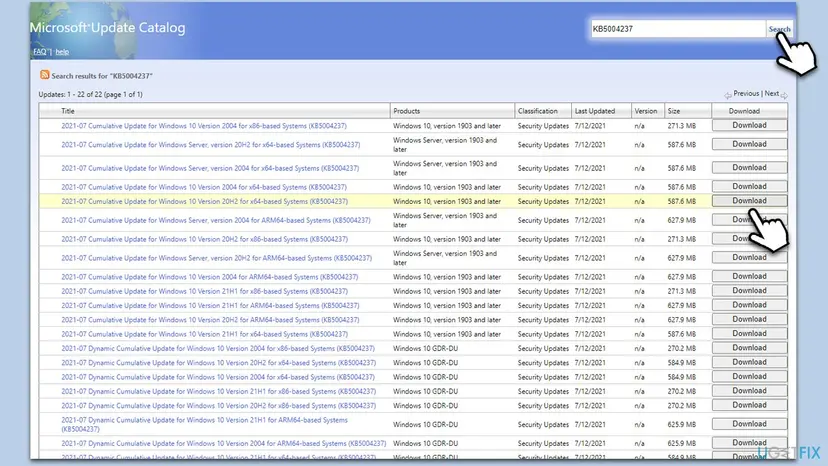Download Dynamic Cumulative Update 21H1 ARM64
The width and height of the screenshot is (828, 466).
(749, 424)
